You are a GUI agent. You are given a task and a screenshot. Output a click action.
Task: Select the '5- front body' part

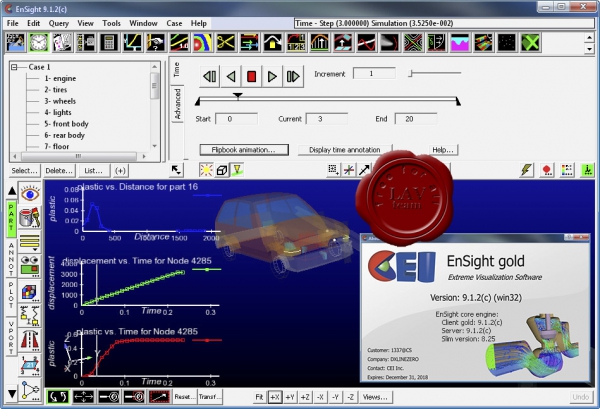[x=66, y=124]
